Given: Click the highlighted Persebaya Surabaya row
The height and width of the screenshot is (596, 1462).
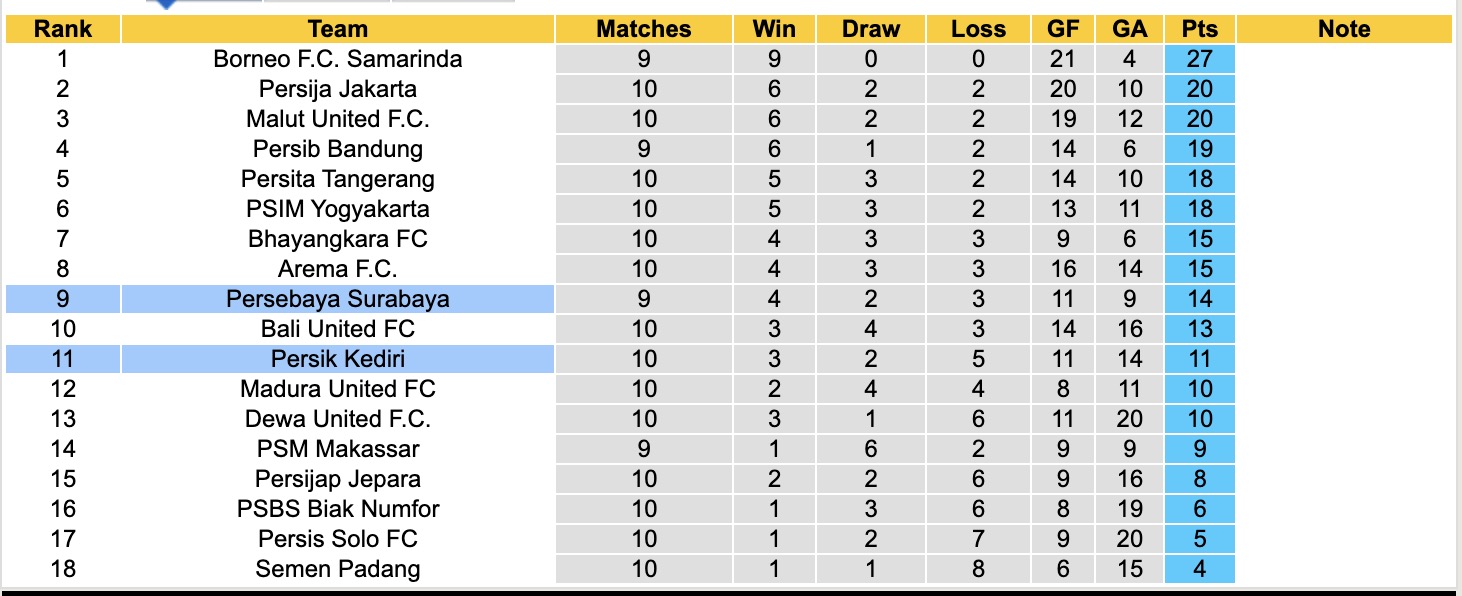Looking at the screenshot, I should [x=338, y=299].
